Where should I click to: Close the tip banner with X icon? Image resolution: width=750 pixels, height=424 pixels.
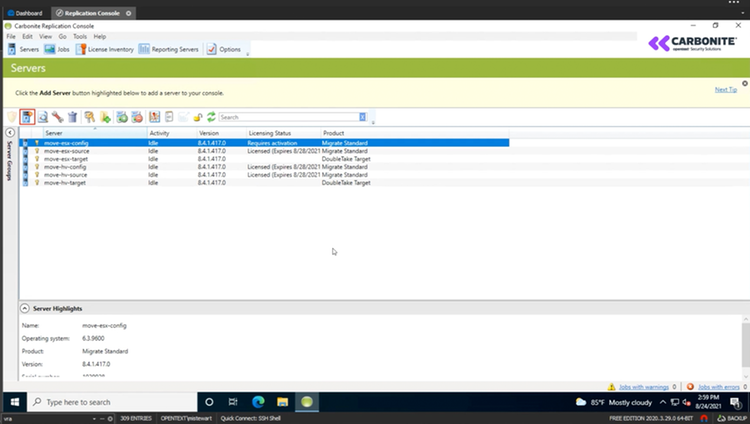click(x=745, y=83)
